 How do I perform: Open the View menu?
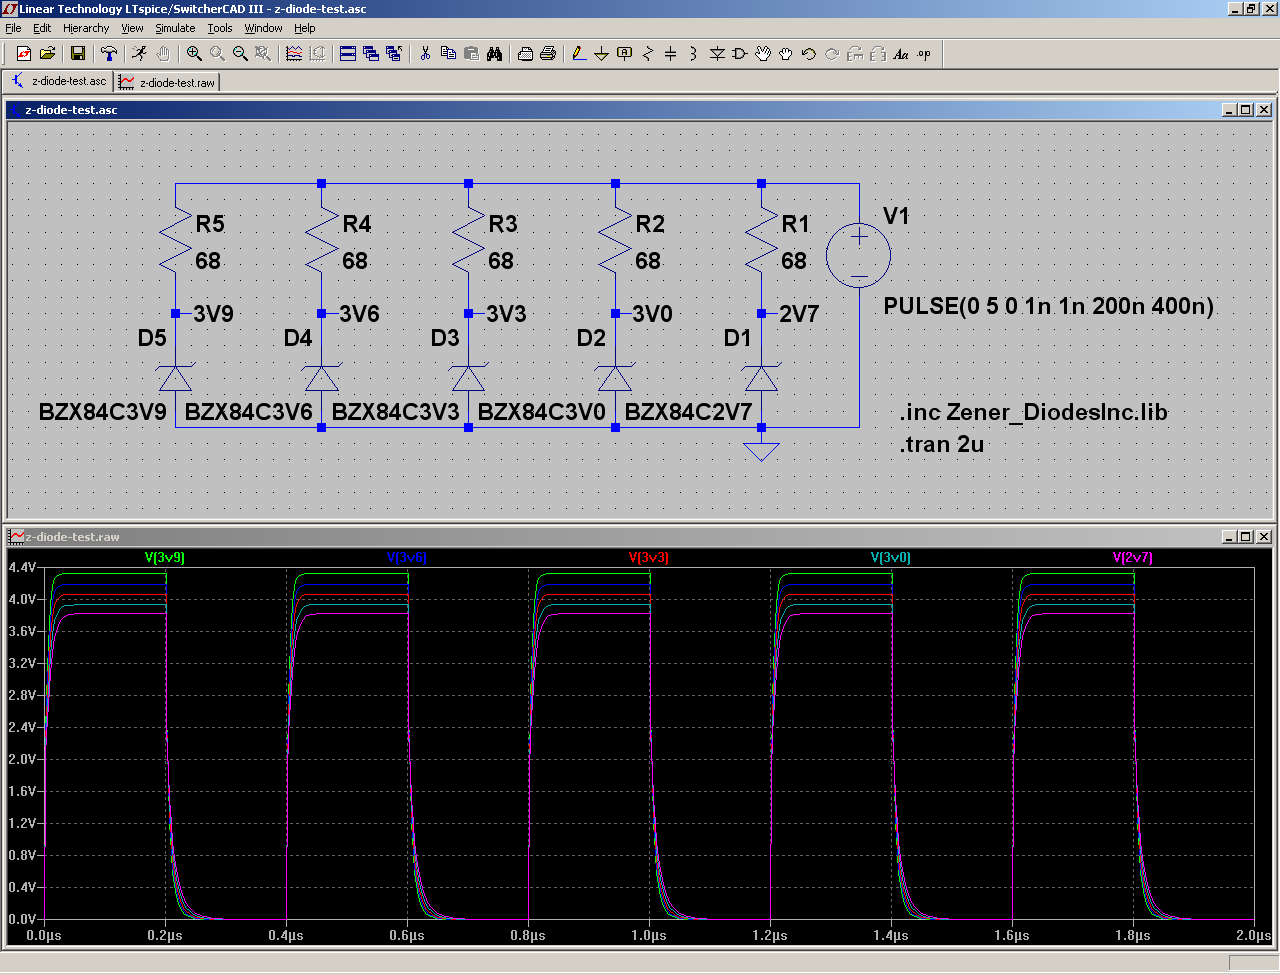132,28
